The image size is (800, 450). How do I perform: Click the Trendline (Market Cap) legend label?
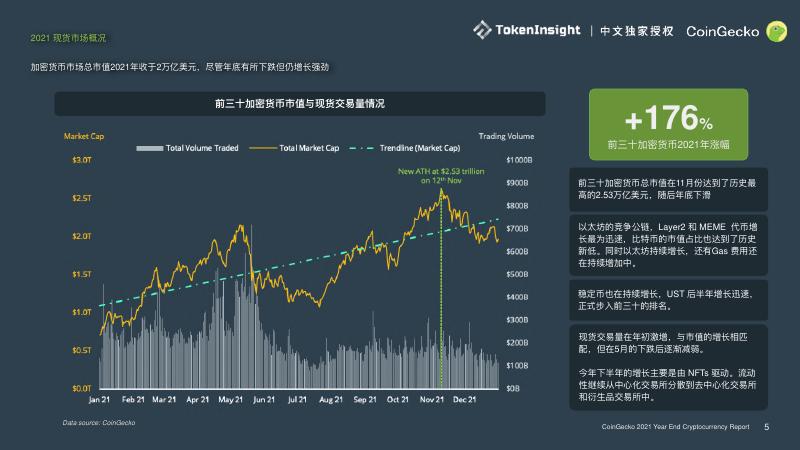[420, 148]
